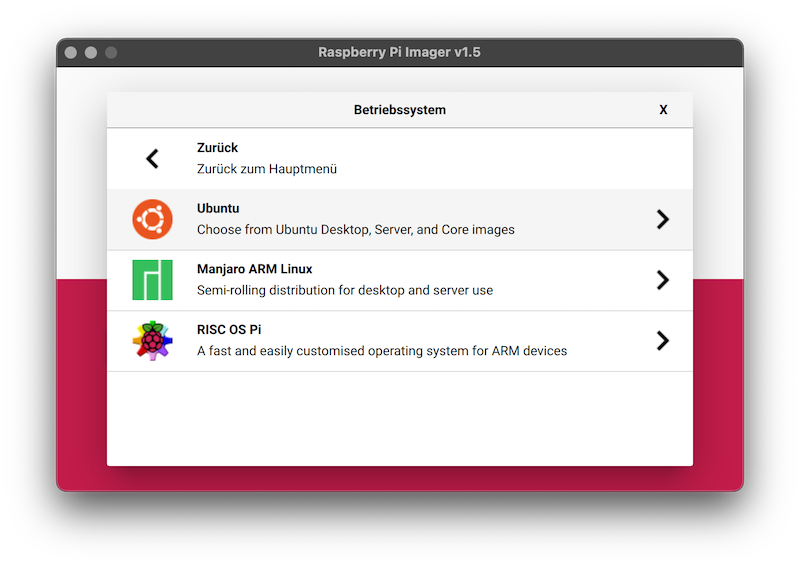Click the Raspberry Pi Imager v1.5 title
Viewport: 800px width, 566px height.
tap(399, 52)
